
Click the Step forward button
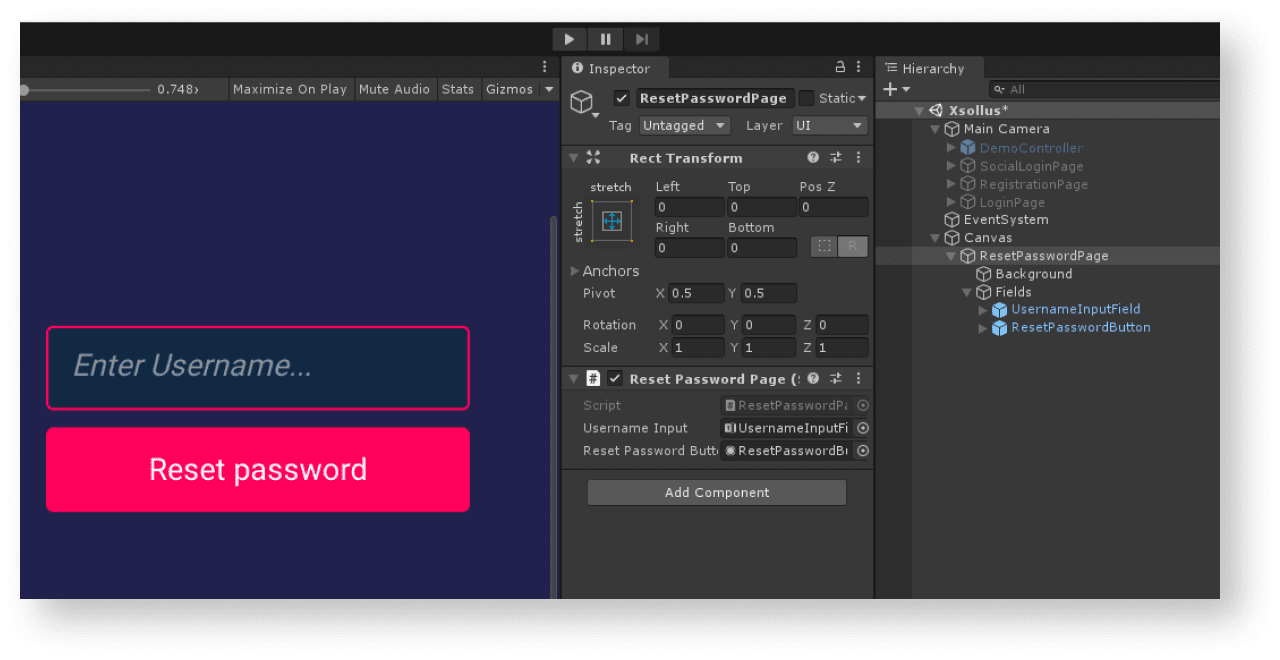click(x=642, y=39)
